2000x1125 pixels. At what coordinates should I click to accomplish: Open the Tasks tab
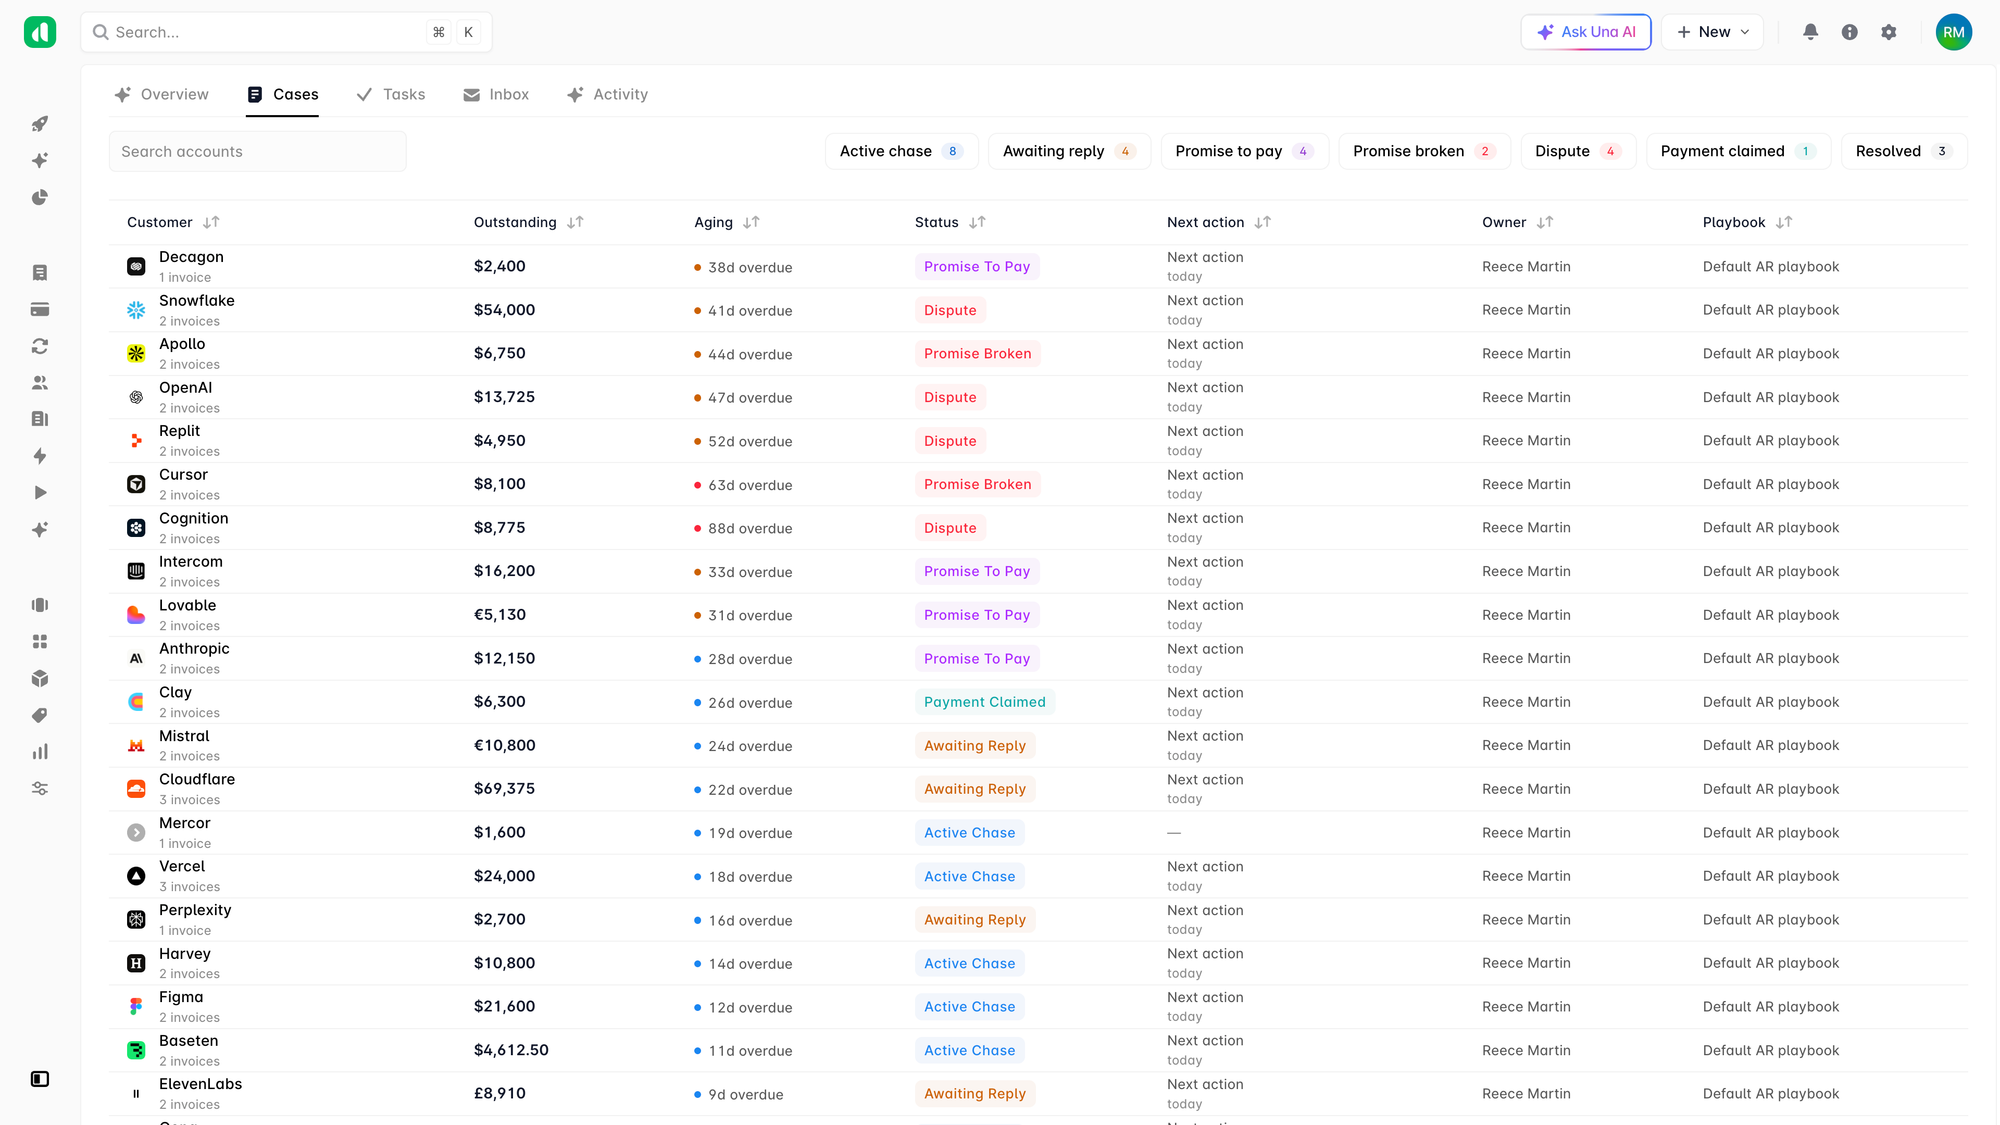point(391,94)
